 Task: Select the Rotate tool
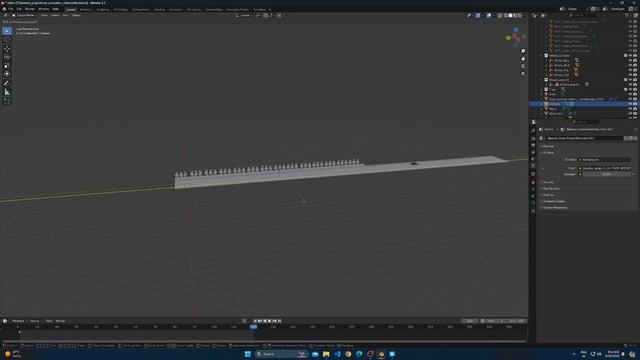click(7, 57)
